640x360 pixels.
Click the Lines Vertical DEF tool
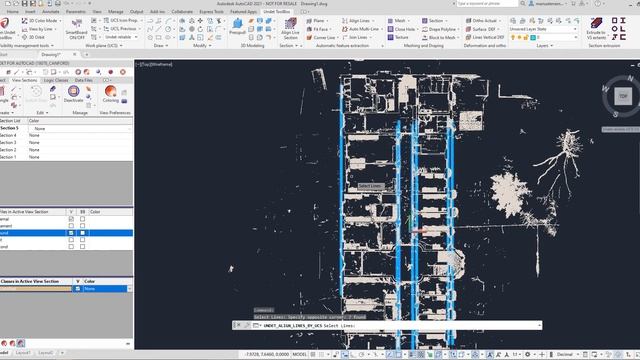click(x=485, y=37)
